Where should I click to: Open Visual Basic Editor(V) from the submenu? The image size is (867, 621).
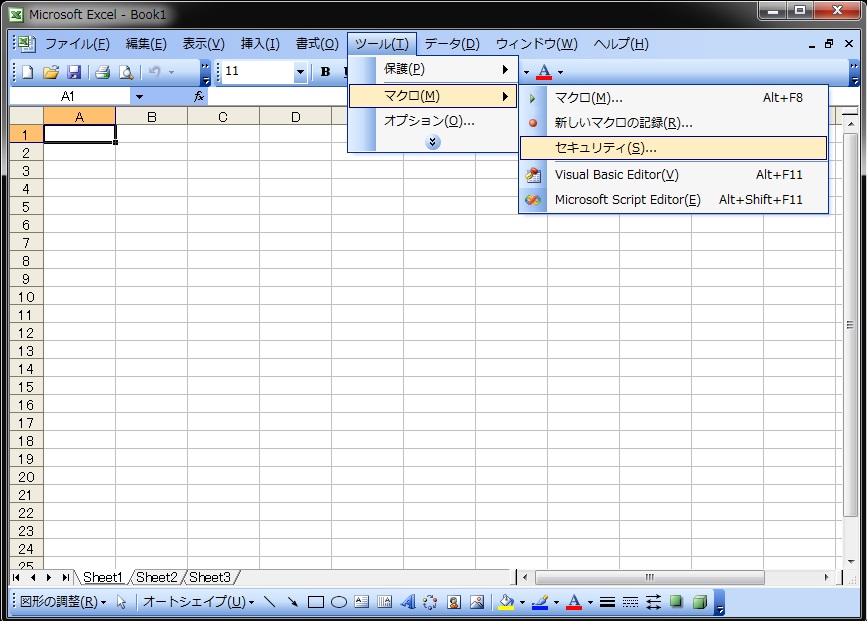(x=673, y=175)
